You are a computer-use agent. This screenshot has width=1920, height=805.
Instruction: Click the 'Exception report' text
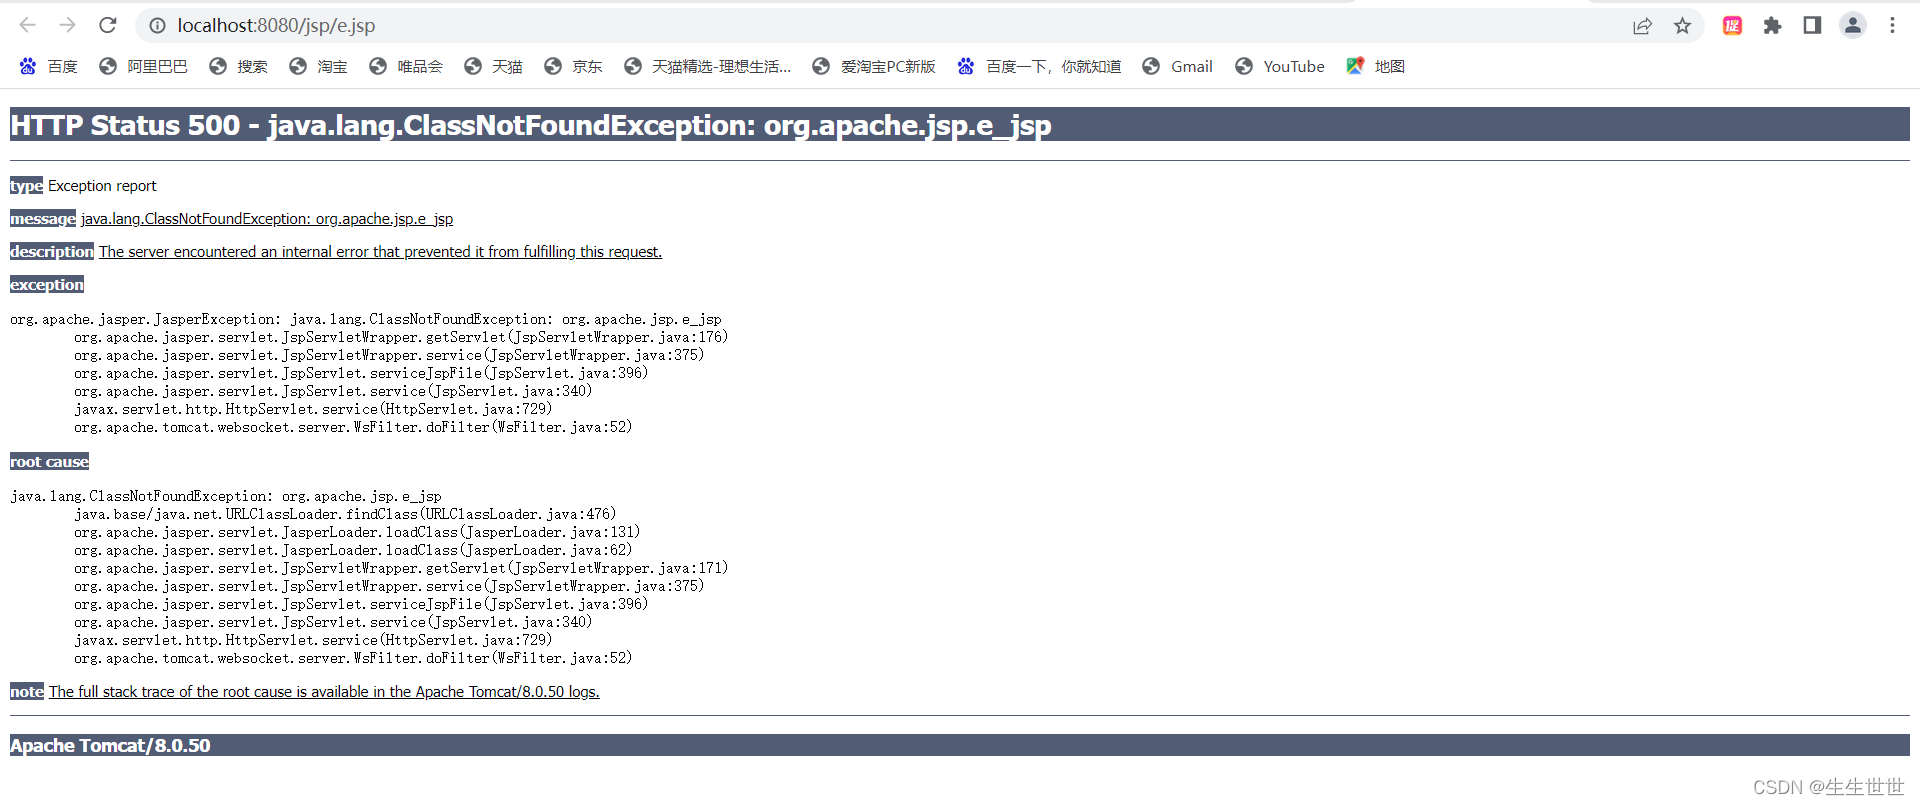point(102,186)
